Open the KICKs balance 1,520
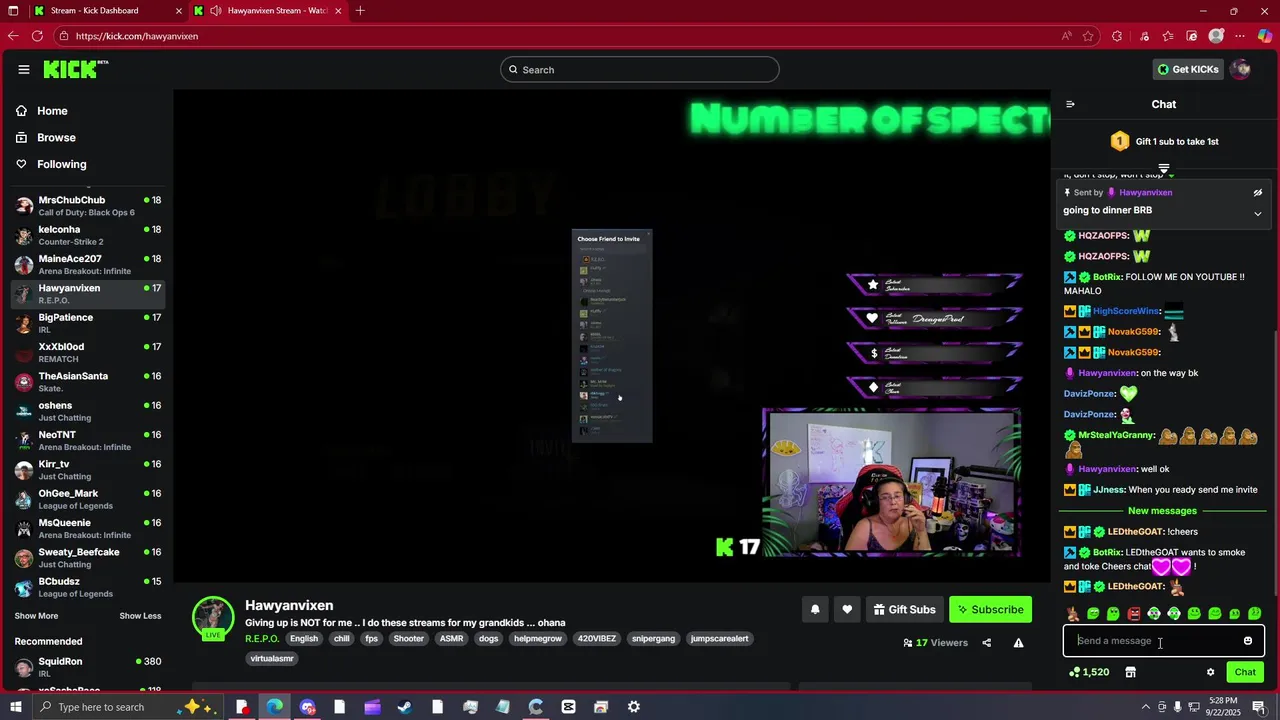1280x720 pixels. pyautogui.click(x=1088, y=672)
